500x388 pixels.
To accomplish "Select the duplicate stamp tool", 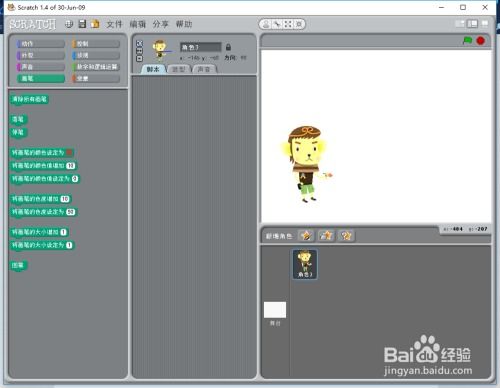I will pos(266,24).
